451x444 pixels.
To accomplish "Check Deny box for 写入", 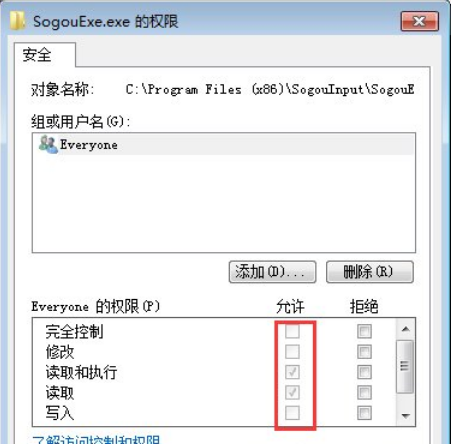I will [364, 413].
